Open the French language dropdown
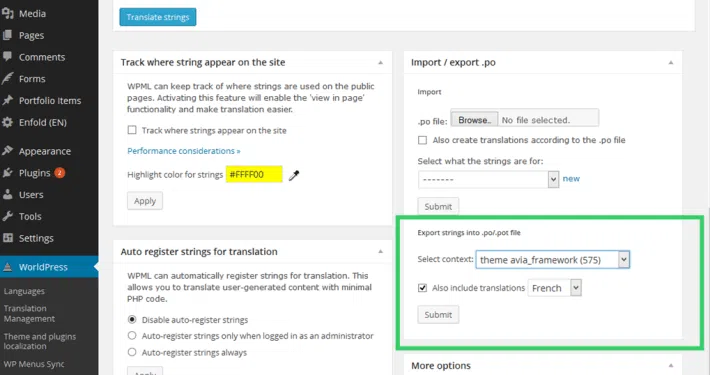 click(554, 288)
